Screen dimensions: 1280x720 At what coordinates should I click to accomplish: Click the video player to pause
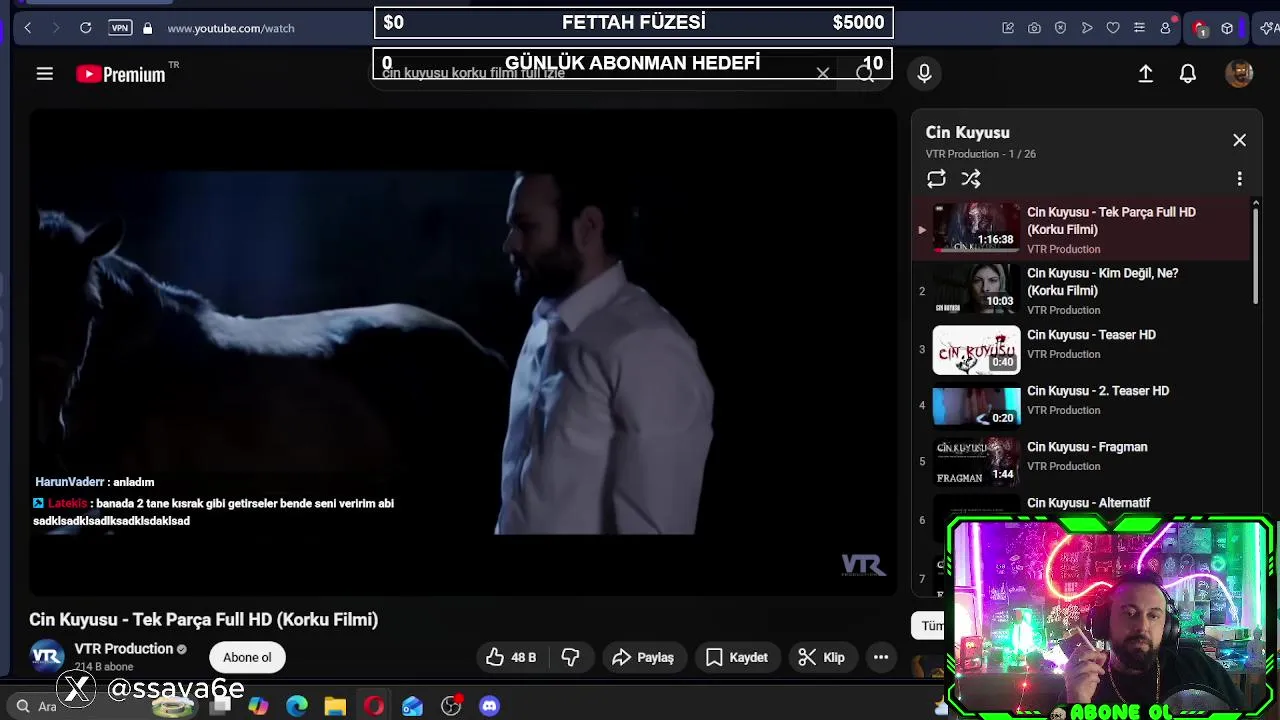click(463, 352)
